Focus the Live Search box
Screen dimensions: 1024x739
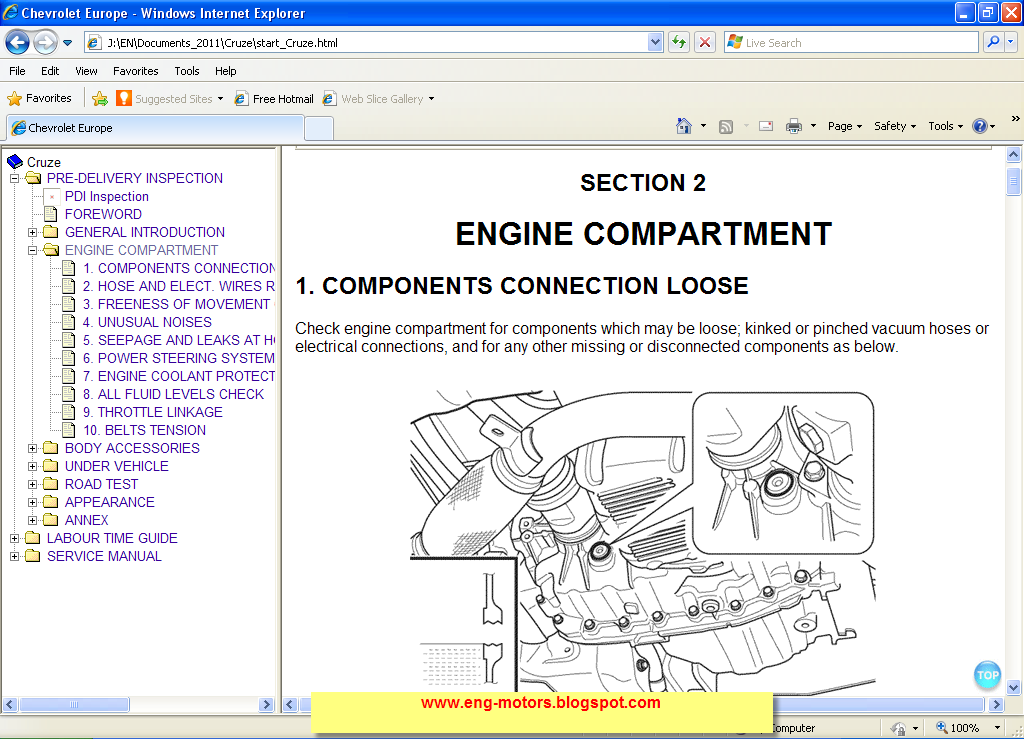851,42
